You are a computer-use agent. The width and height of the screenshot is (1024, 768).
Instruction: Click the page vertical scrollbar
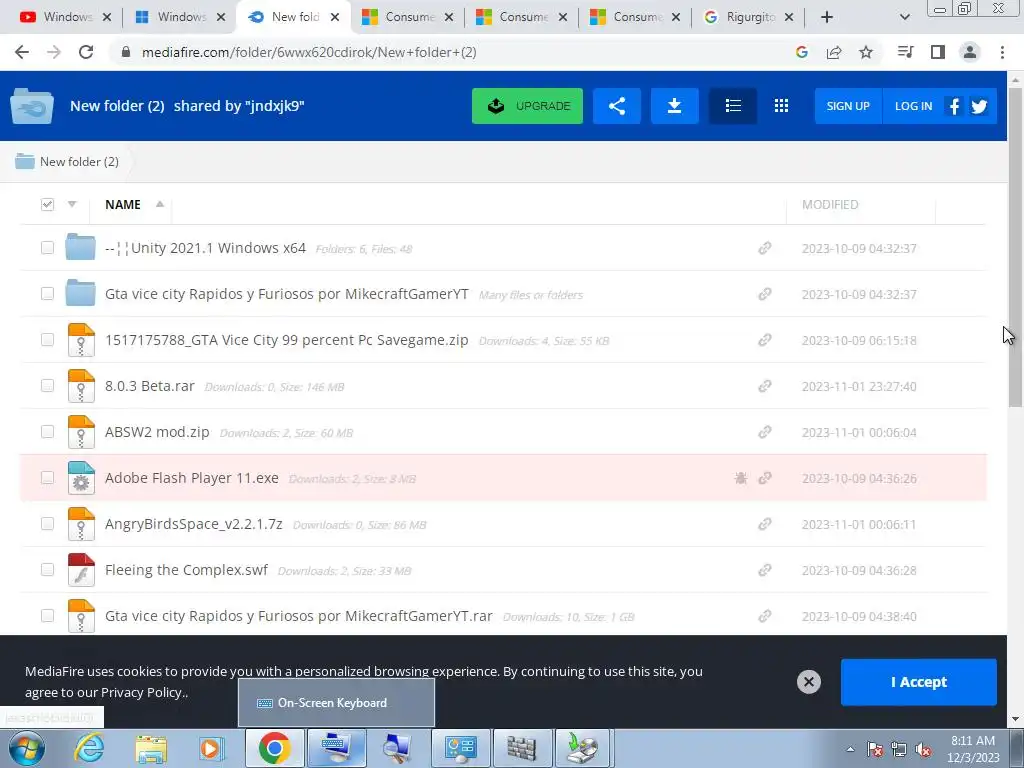click(x=1016, y=248)
